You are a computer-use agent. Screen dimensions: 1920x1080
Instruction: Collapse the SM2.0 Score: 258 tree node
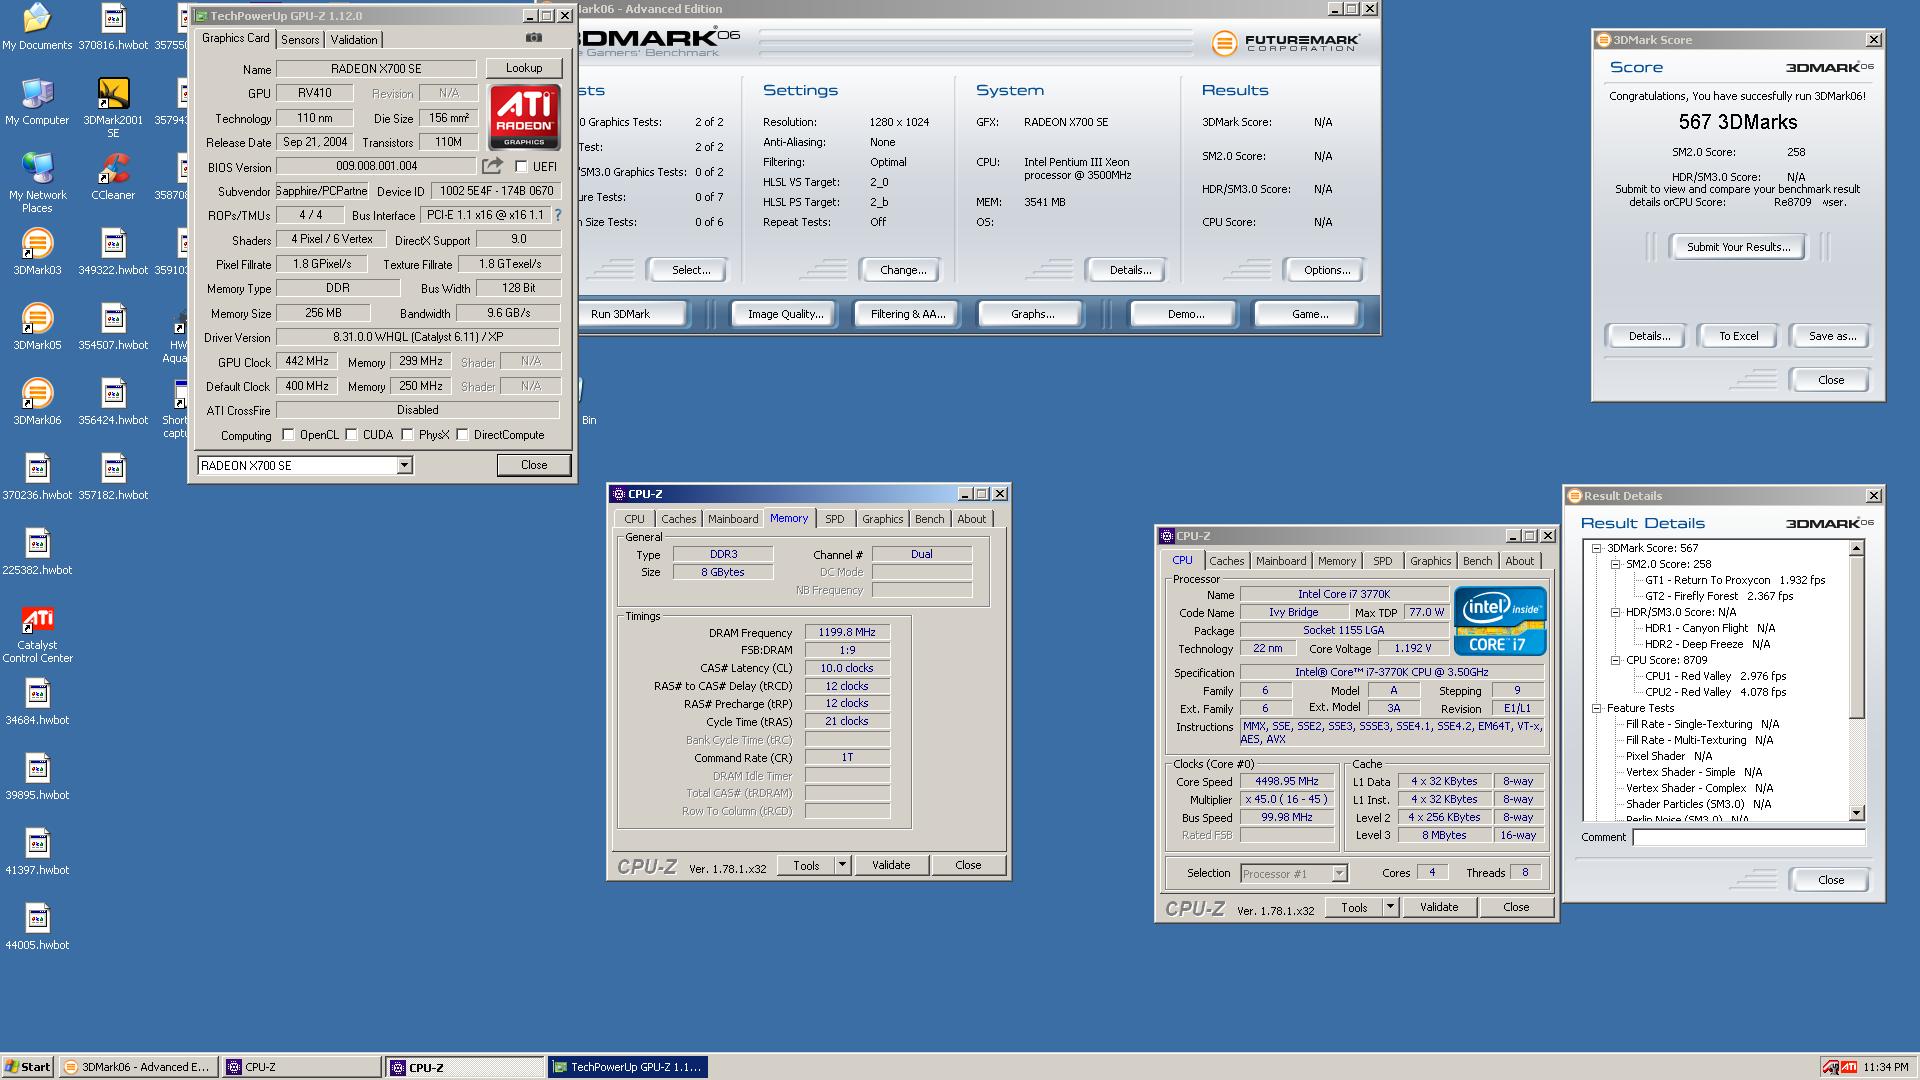pos(1615,564)
